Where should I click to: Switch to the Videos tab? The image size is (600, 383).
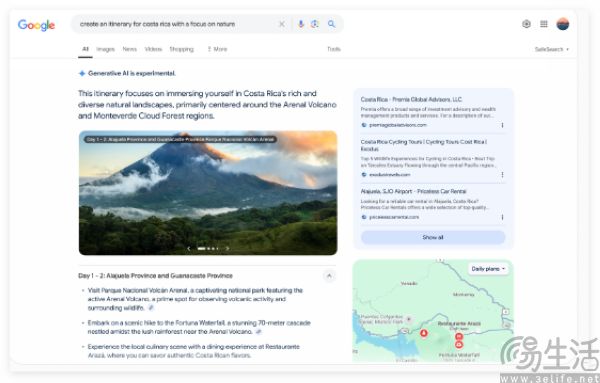click(153, 49)
